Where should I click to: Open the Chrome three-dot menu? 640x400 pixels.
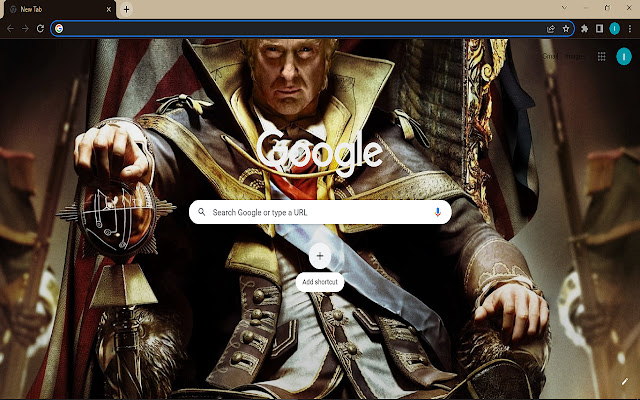pos(630,29)
